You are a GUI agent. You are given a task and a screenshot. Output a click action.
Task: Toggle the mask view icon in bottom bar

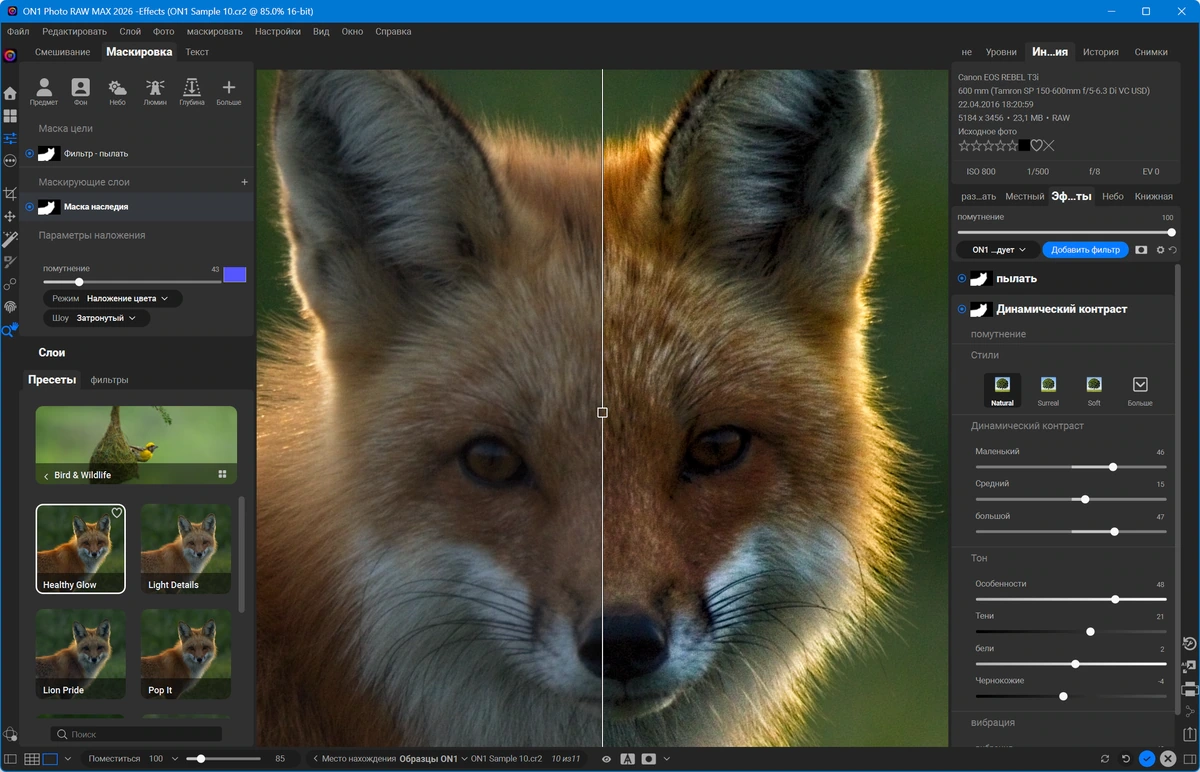click(x=649, y=759)
